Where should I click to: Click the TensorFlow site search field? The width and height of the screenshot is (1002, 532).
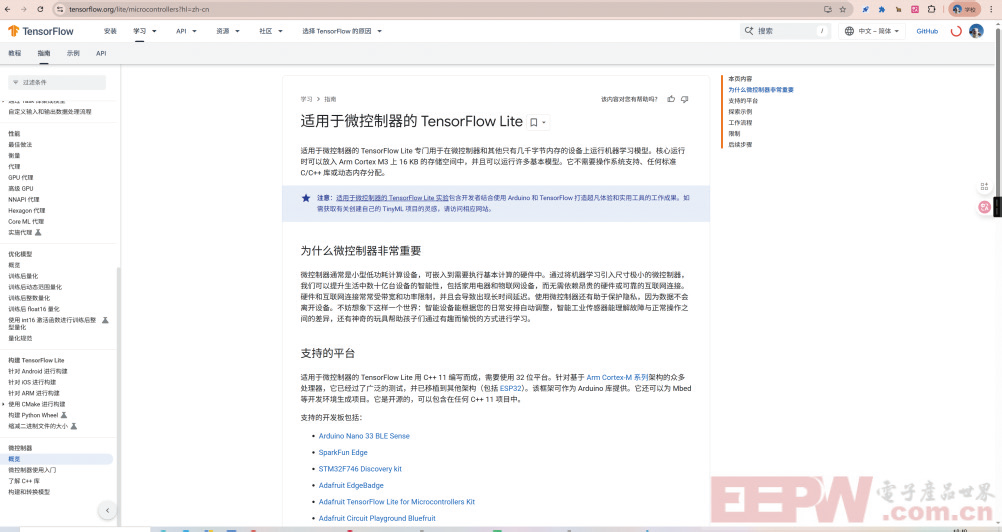785,31
